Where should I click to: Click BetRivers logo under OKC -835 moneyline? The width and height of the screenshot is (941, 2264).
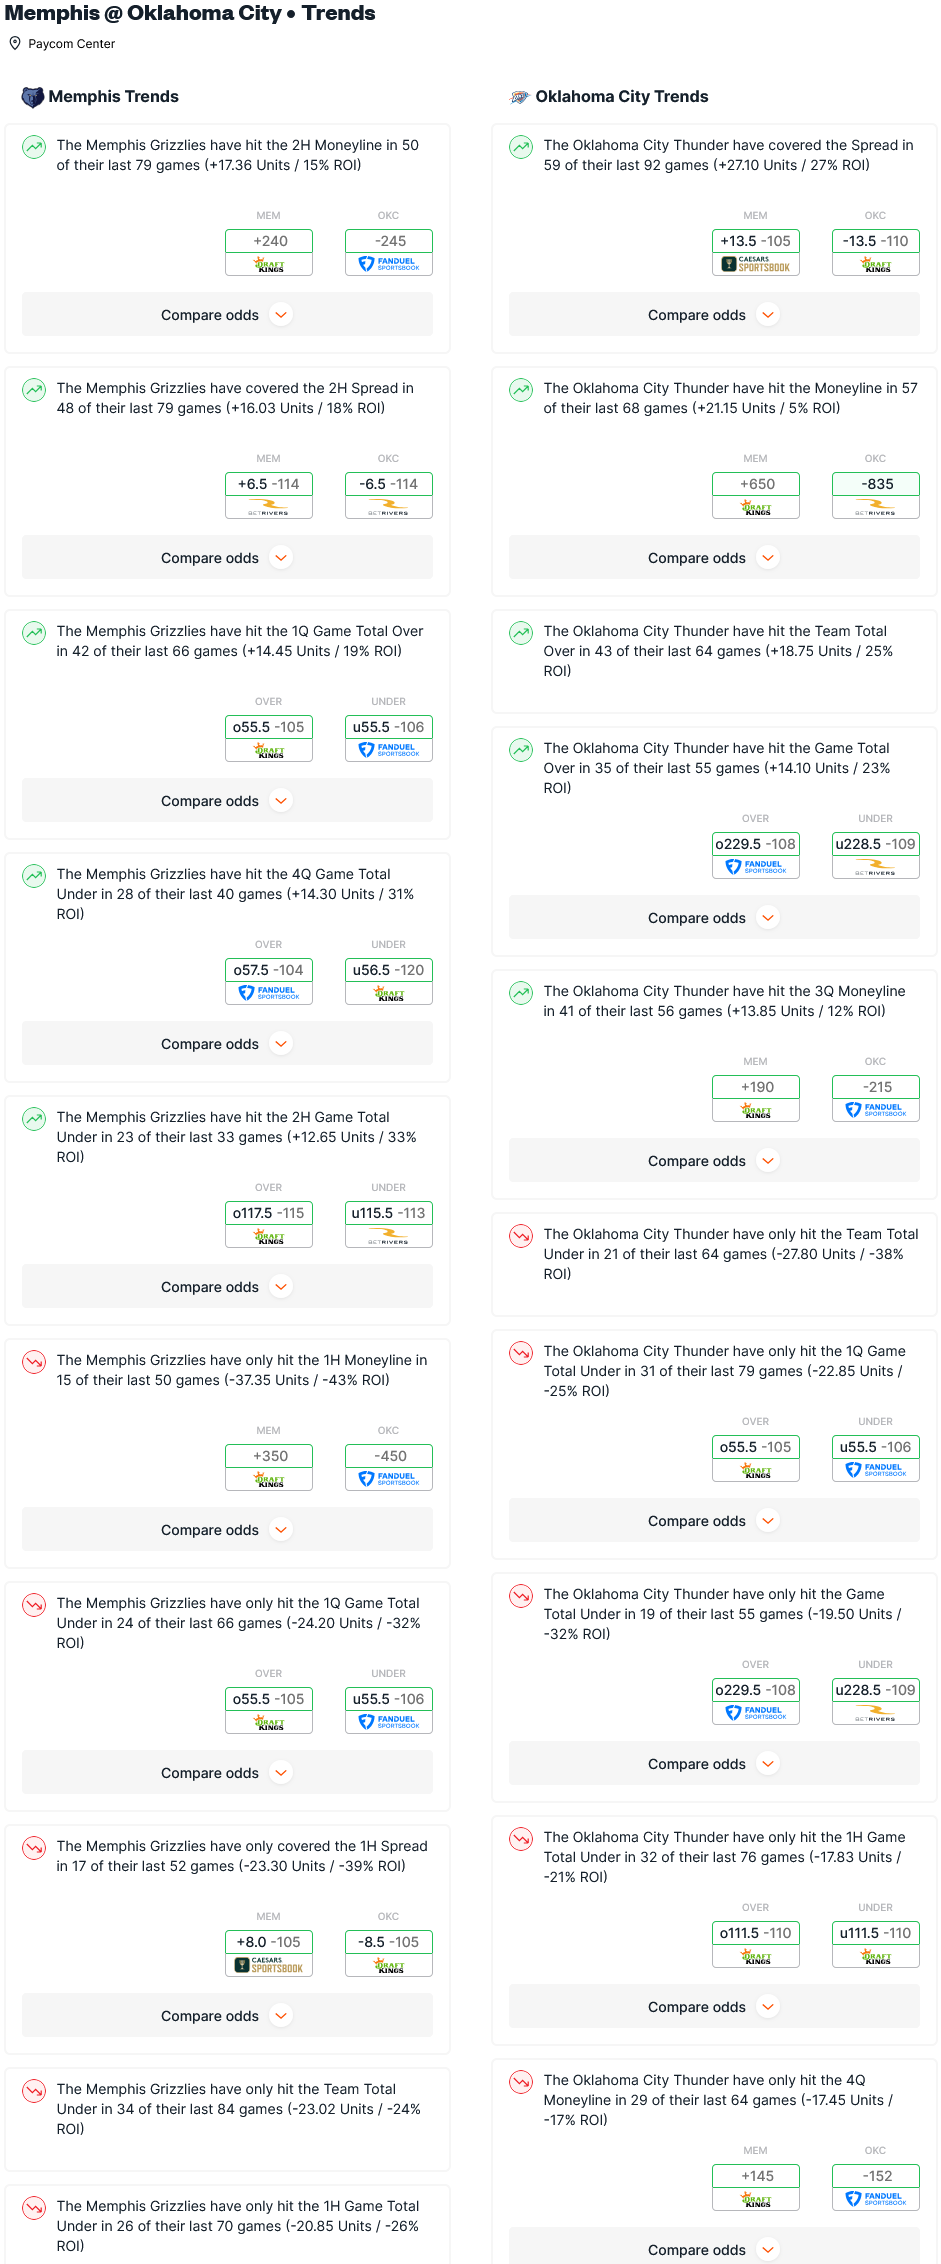876,507
